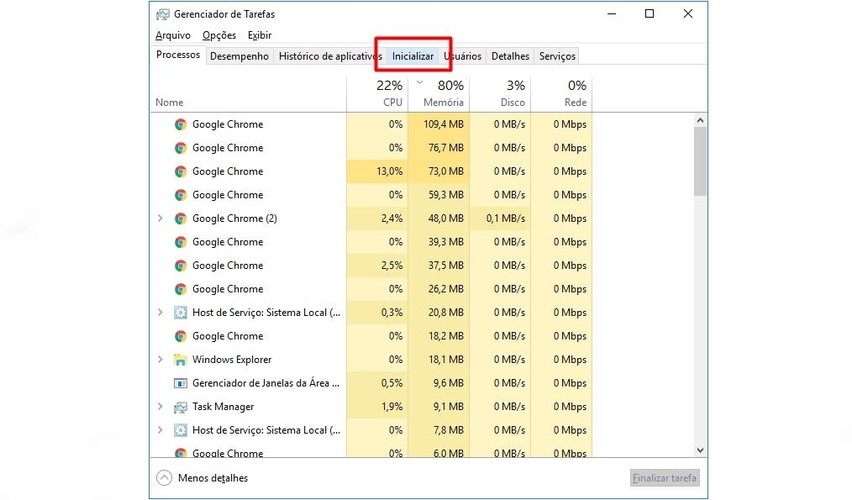Click Chrome icon on 59,3 MB row

[180, 195]
